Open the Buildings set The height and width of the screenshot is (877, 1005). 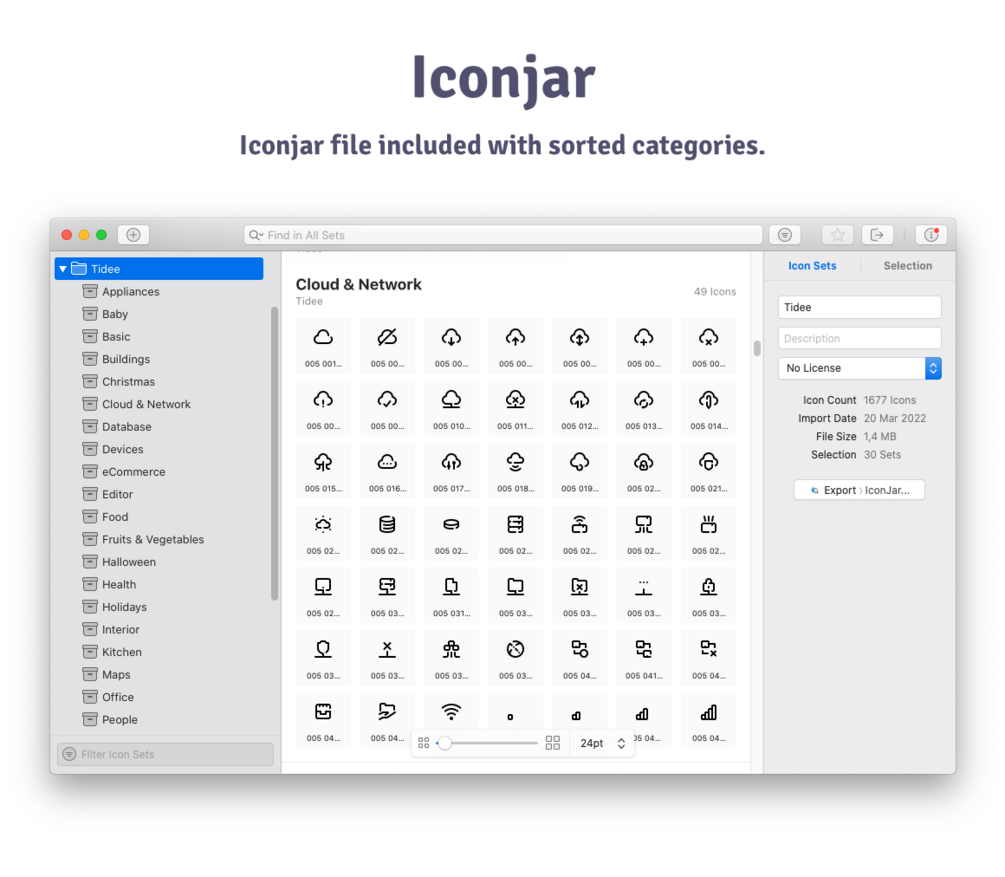[126, 359]
